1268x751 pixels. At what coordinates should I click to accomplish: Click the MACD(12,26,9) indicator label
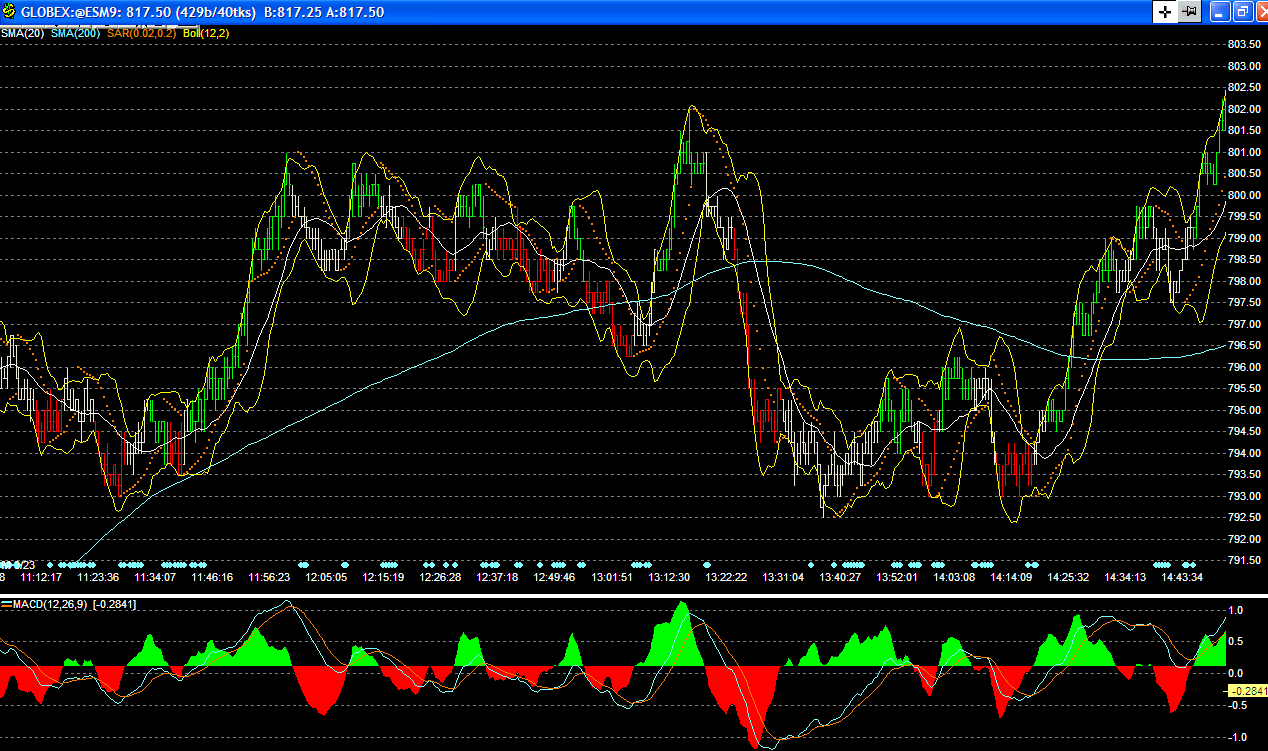click(x=49, y=605)
